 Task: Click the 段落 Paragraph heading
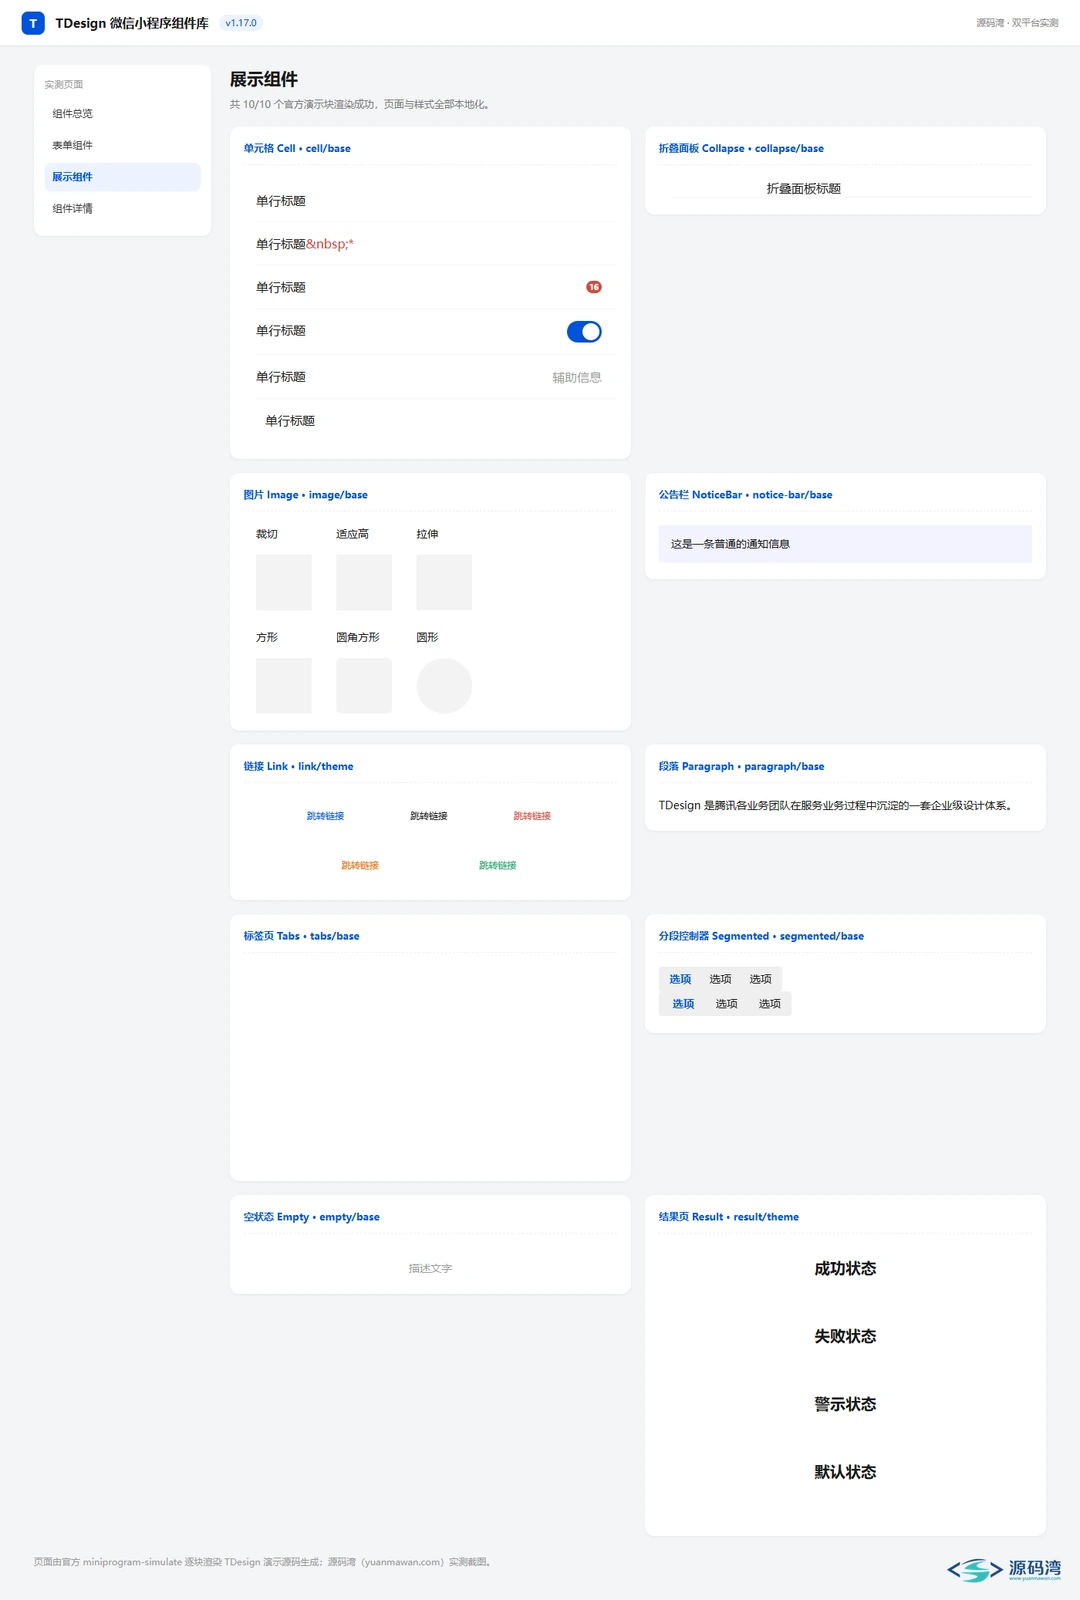[x=741, y=767]
